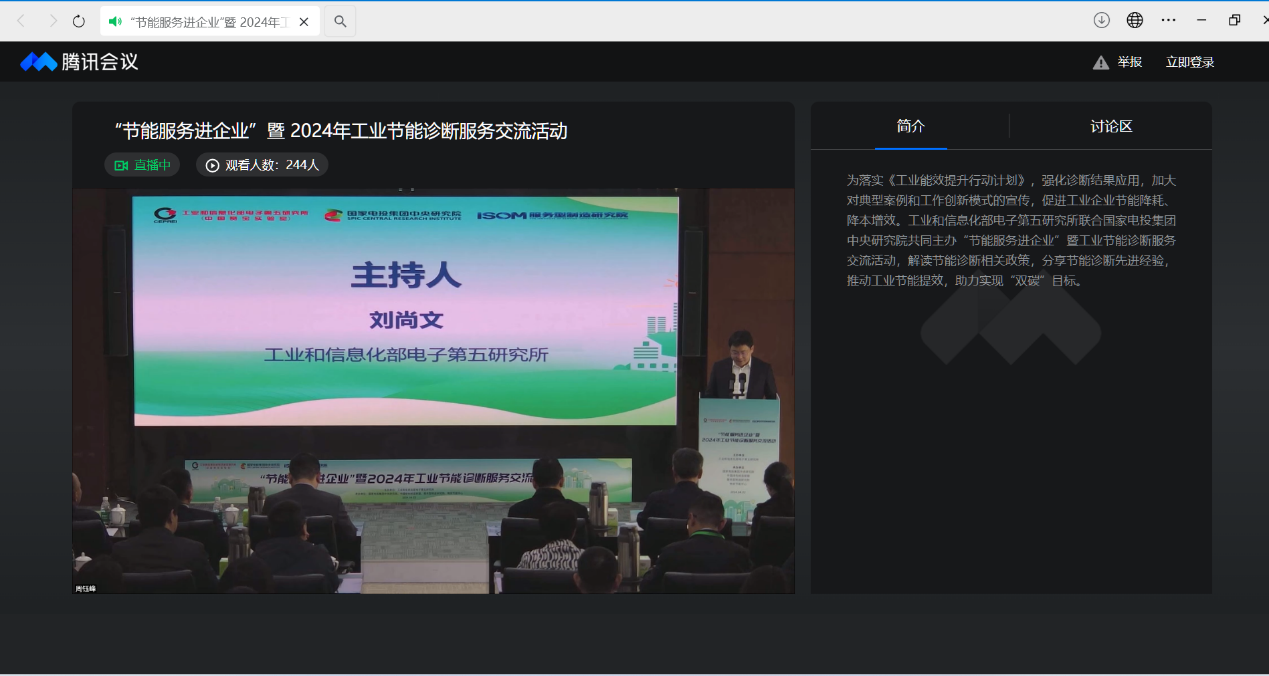Select the "节能服务进企业" browser tab
Image resolution: width=1269 pixels, height=676 pixels.
pos(210,21)
